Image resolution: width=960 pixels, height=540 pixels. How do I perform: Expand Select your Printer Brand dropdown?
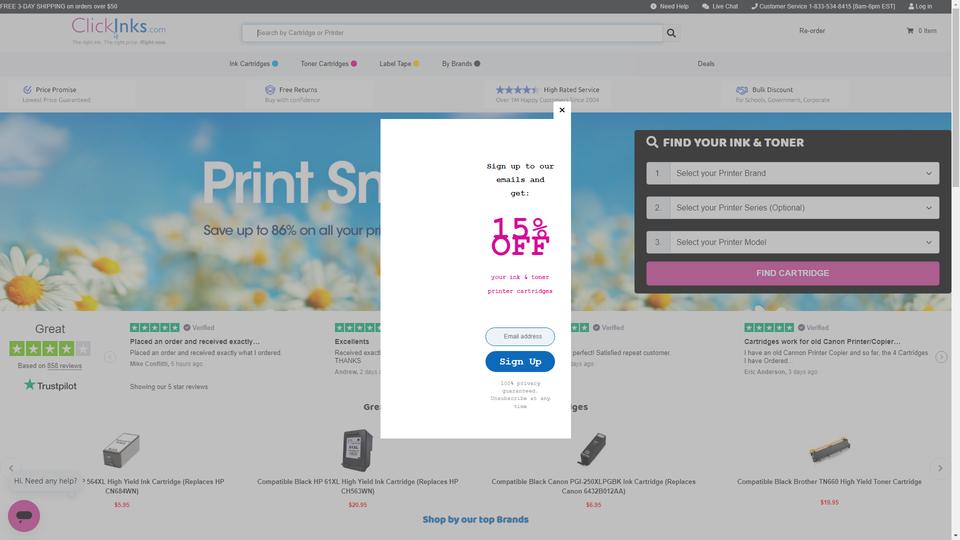click(792, 173)
